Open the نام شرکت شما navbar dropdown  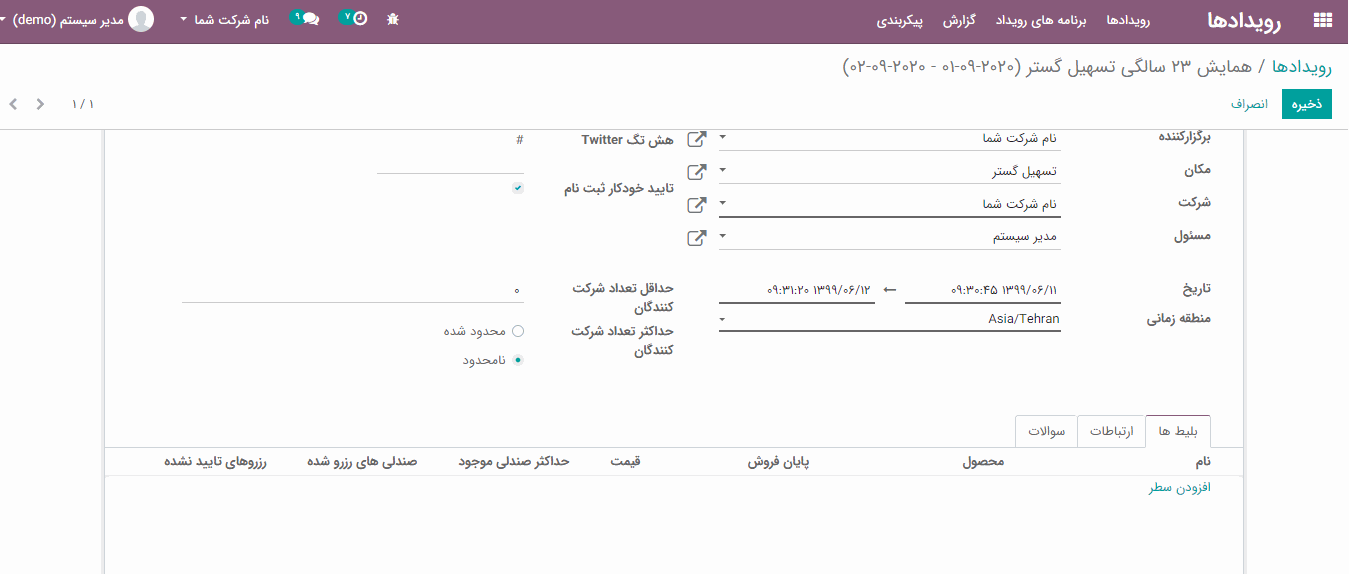[x=225, y=19]
